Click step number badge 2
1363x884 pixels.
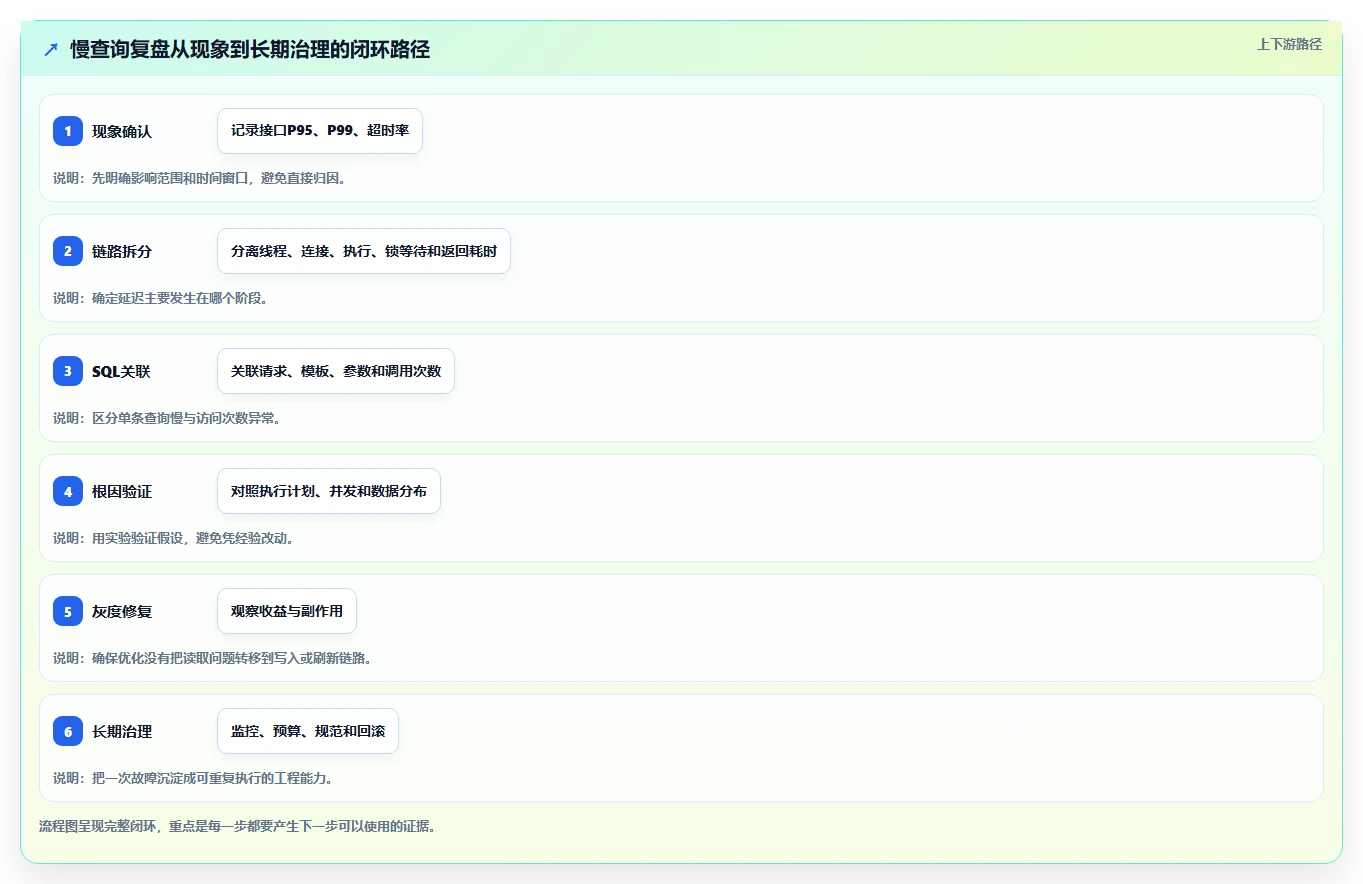(68, 251)
